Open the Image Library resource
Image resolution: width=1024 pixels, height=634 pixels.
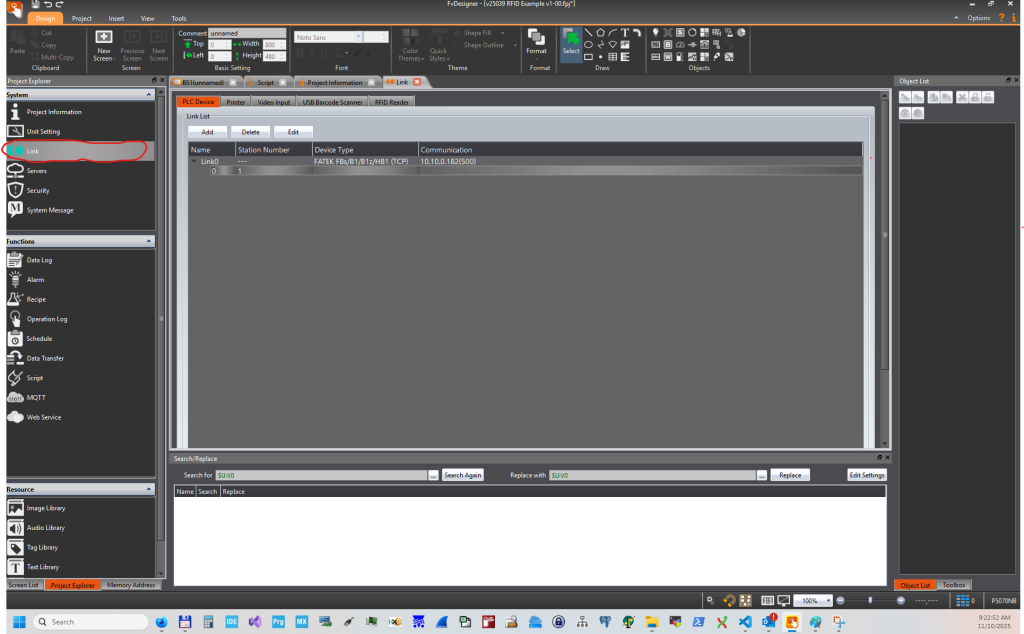coord(45,508)
